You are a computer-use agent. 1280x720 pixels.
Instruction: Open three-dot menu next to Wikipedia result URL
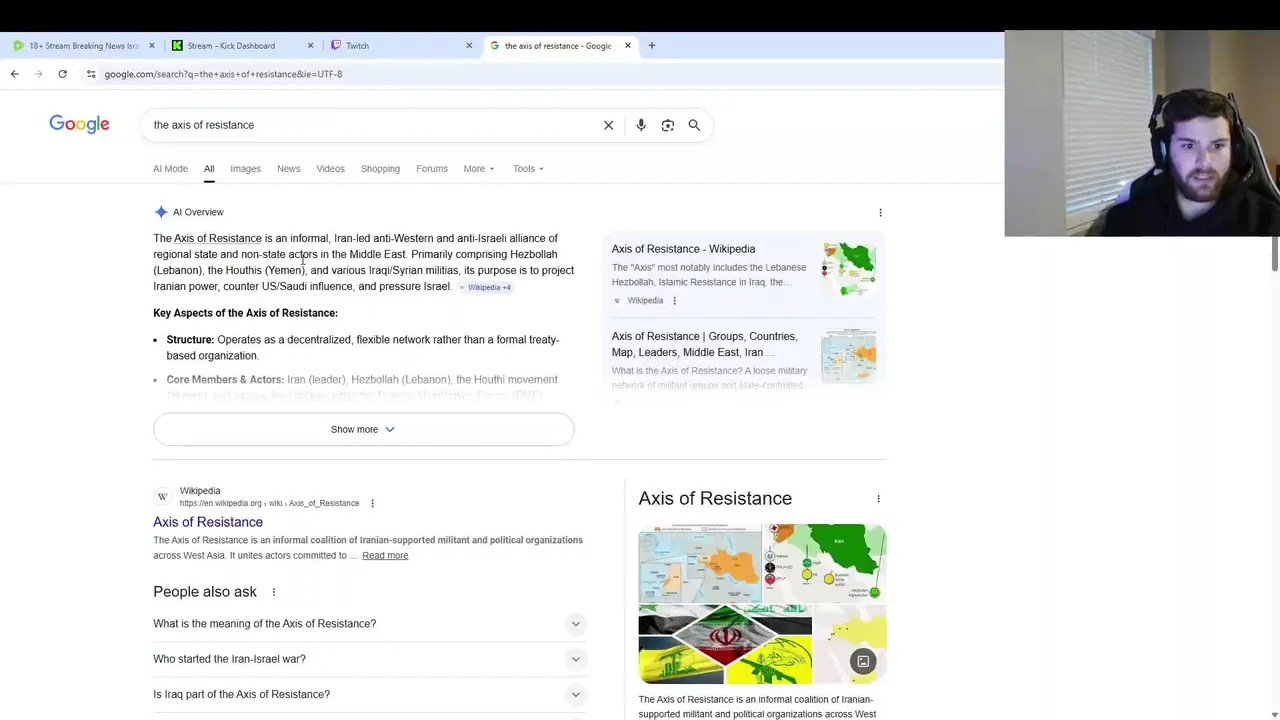(372, 503)
